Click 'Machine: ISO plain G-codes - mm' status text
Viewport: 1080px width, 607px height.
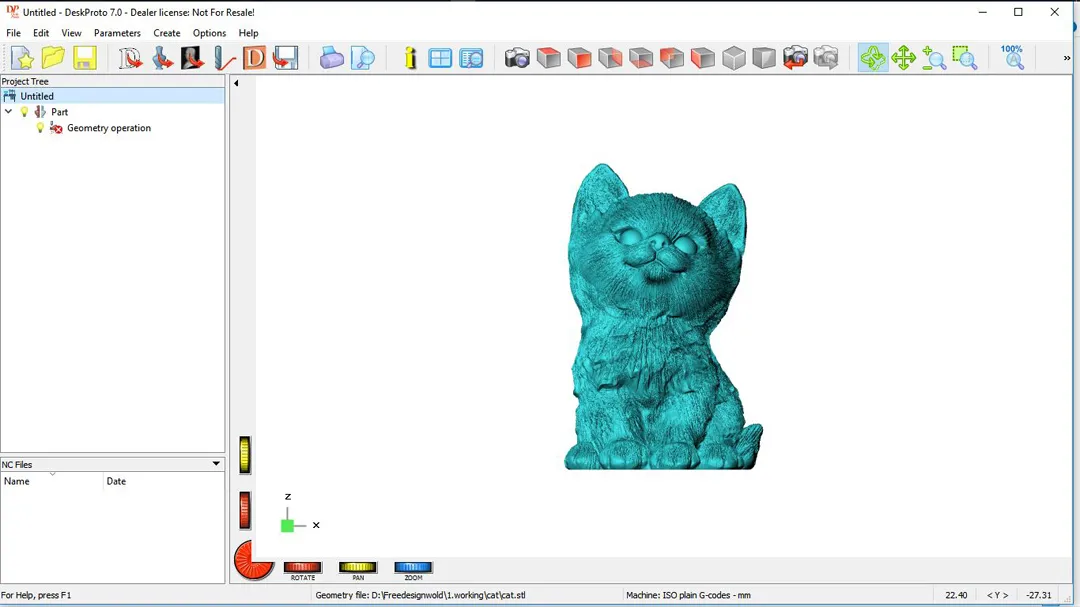[688, 595]
